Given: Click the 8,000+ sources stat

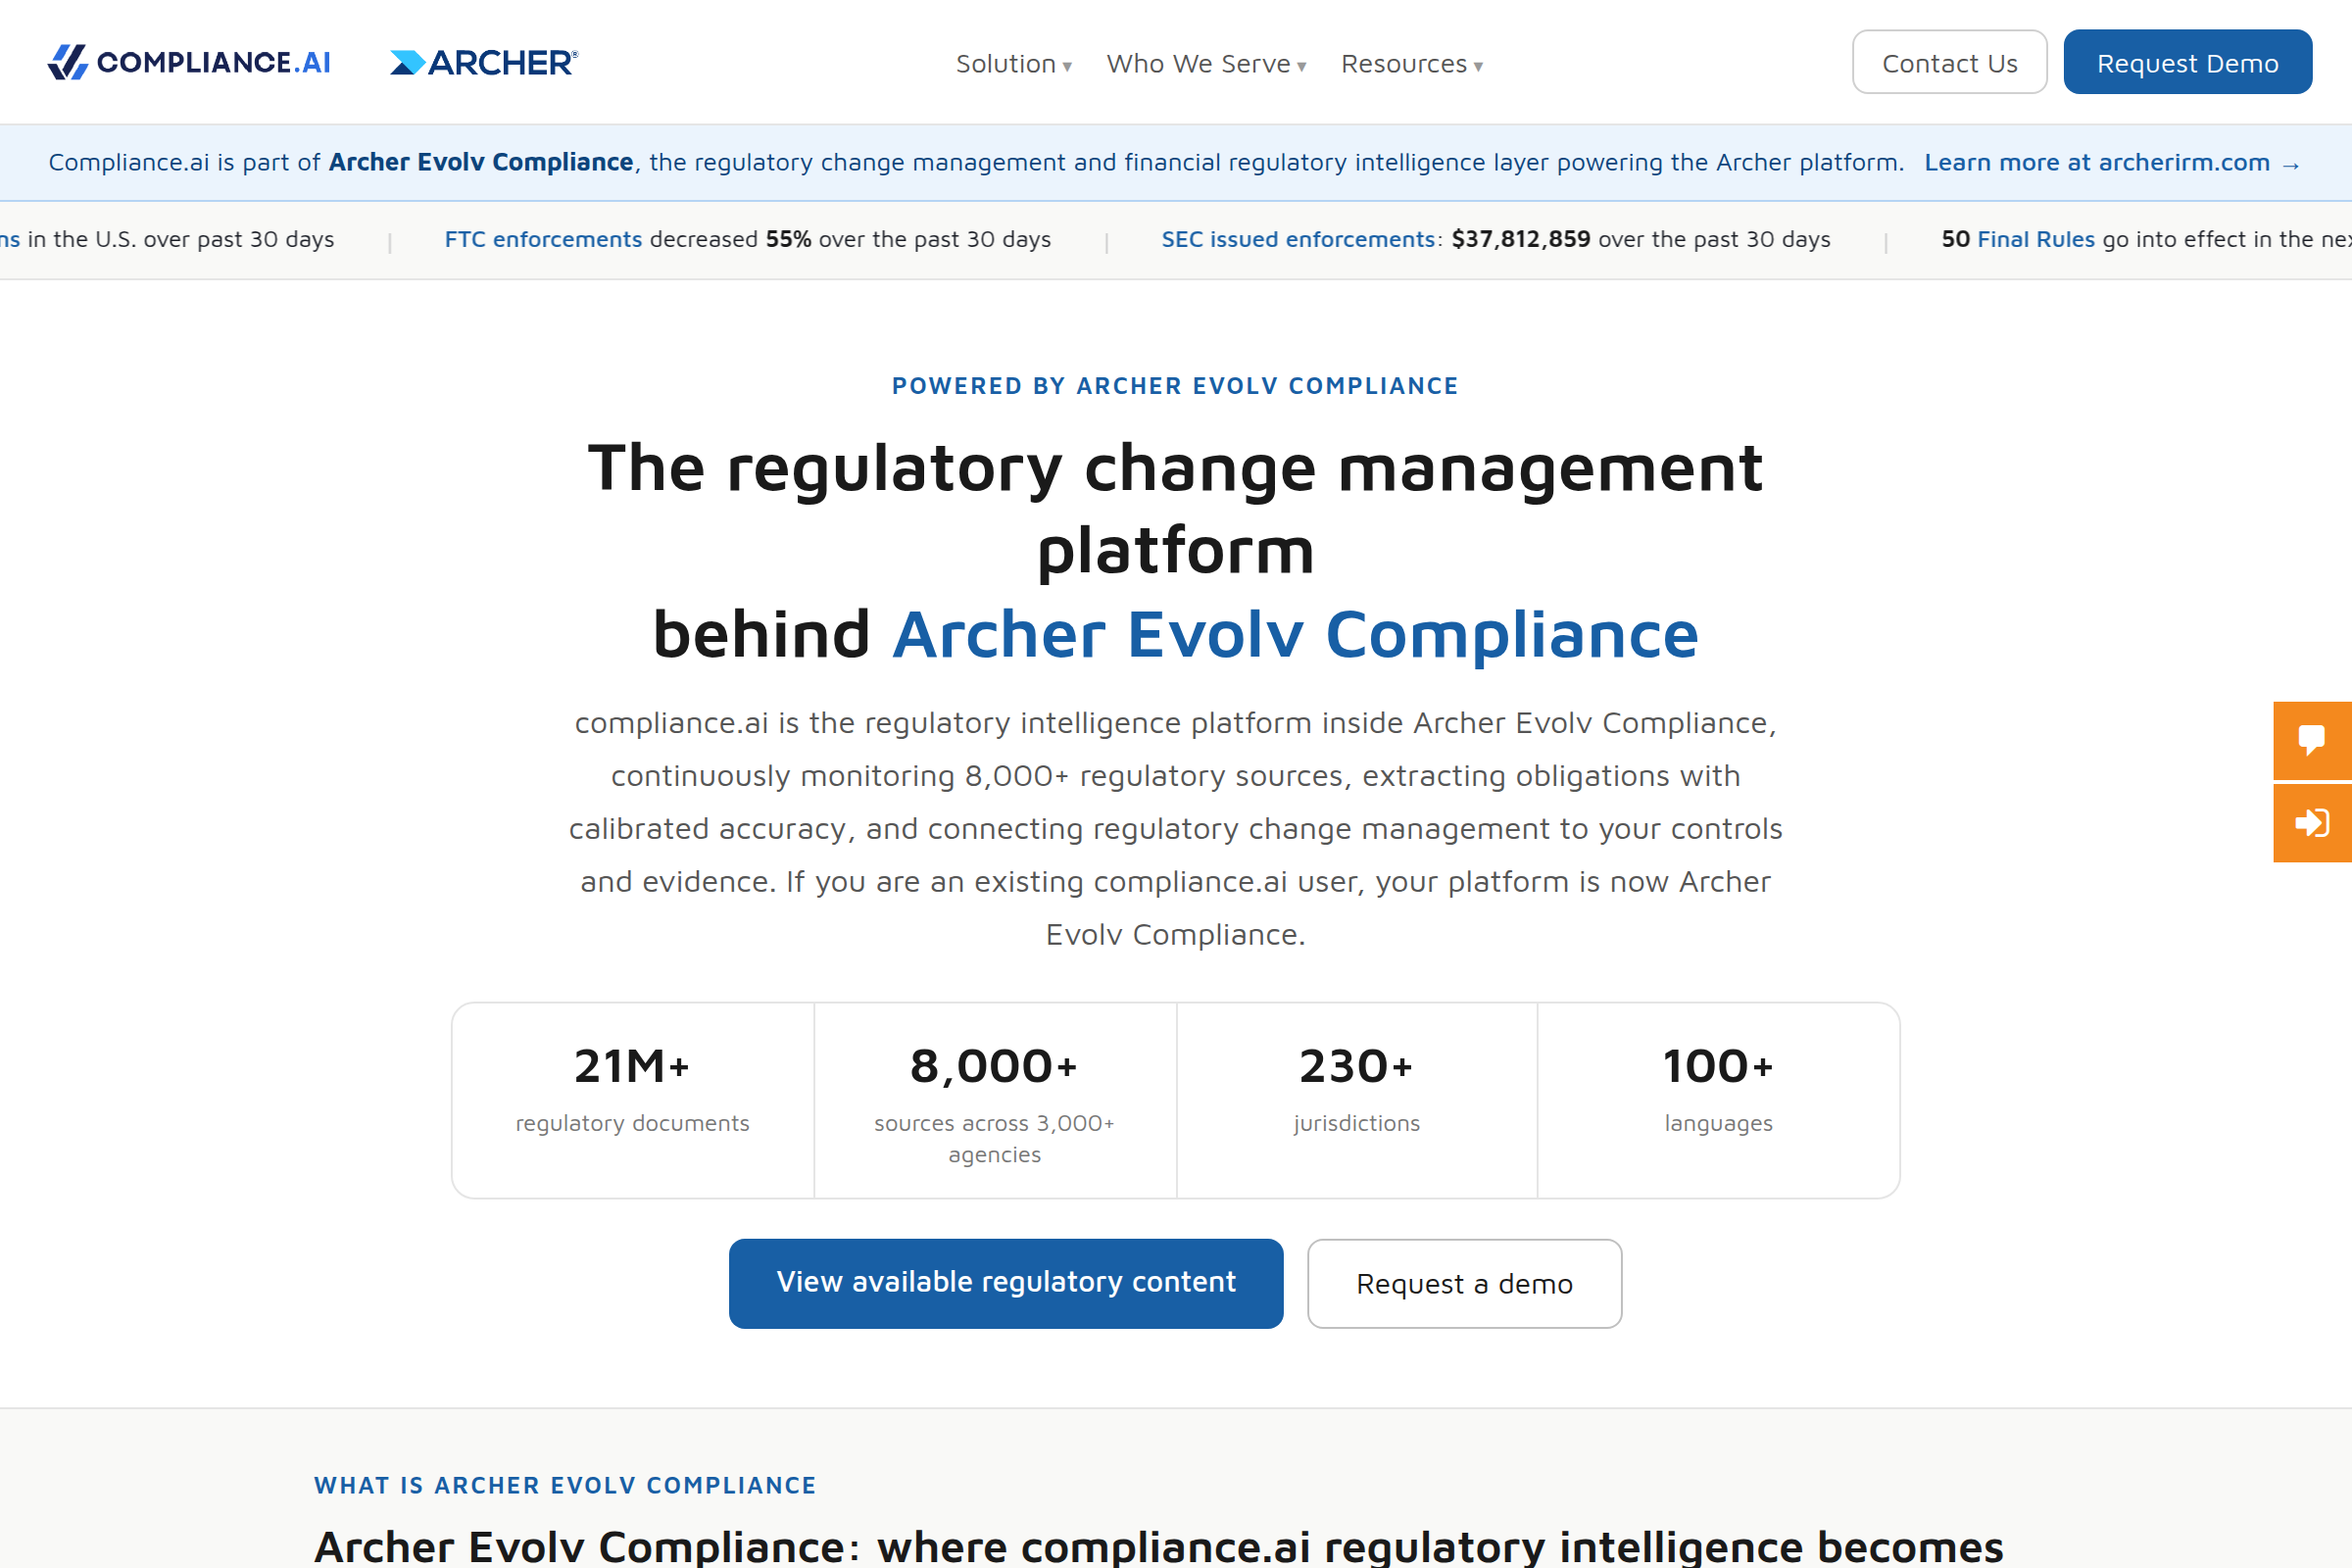Looking at the screenshot, I should coord(994,1100).
